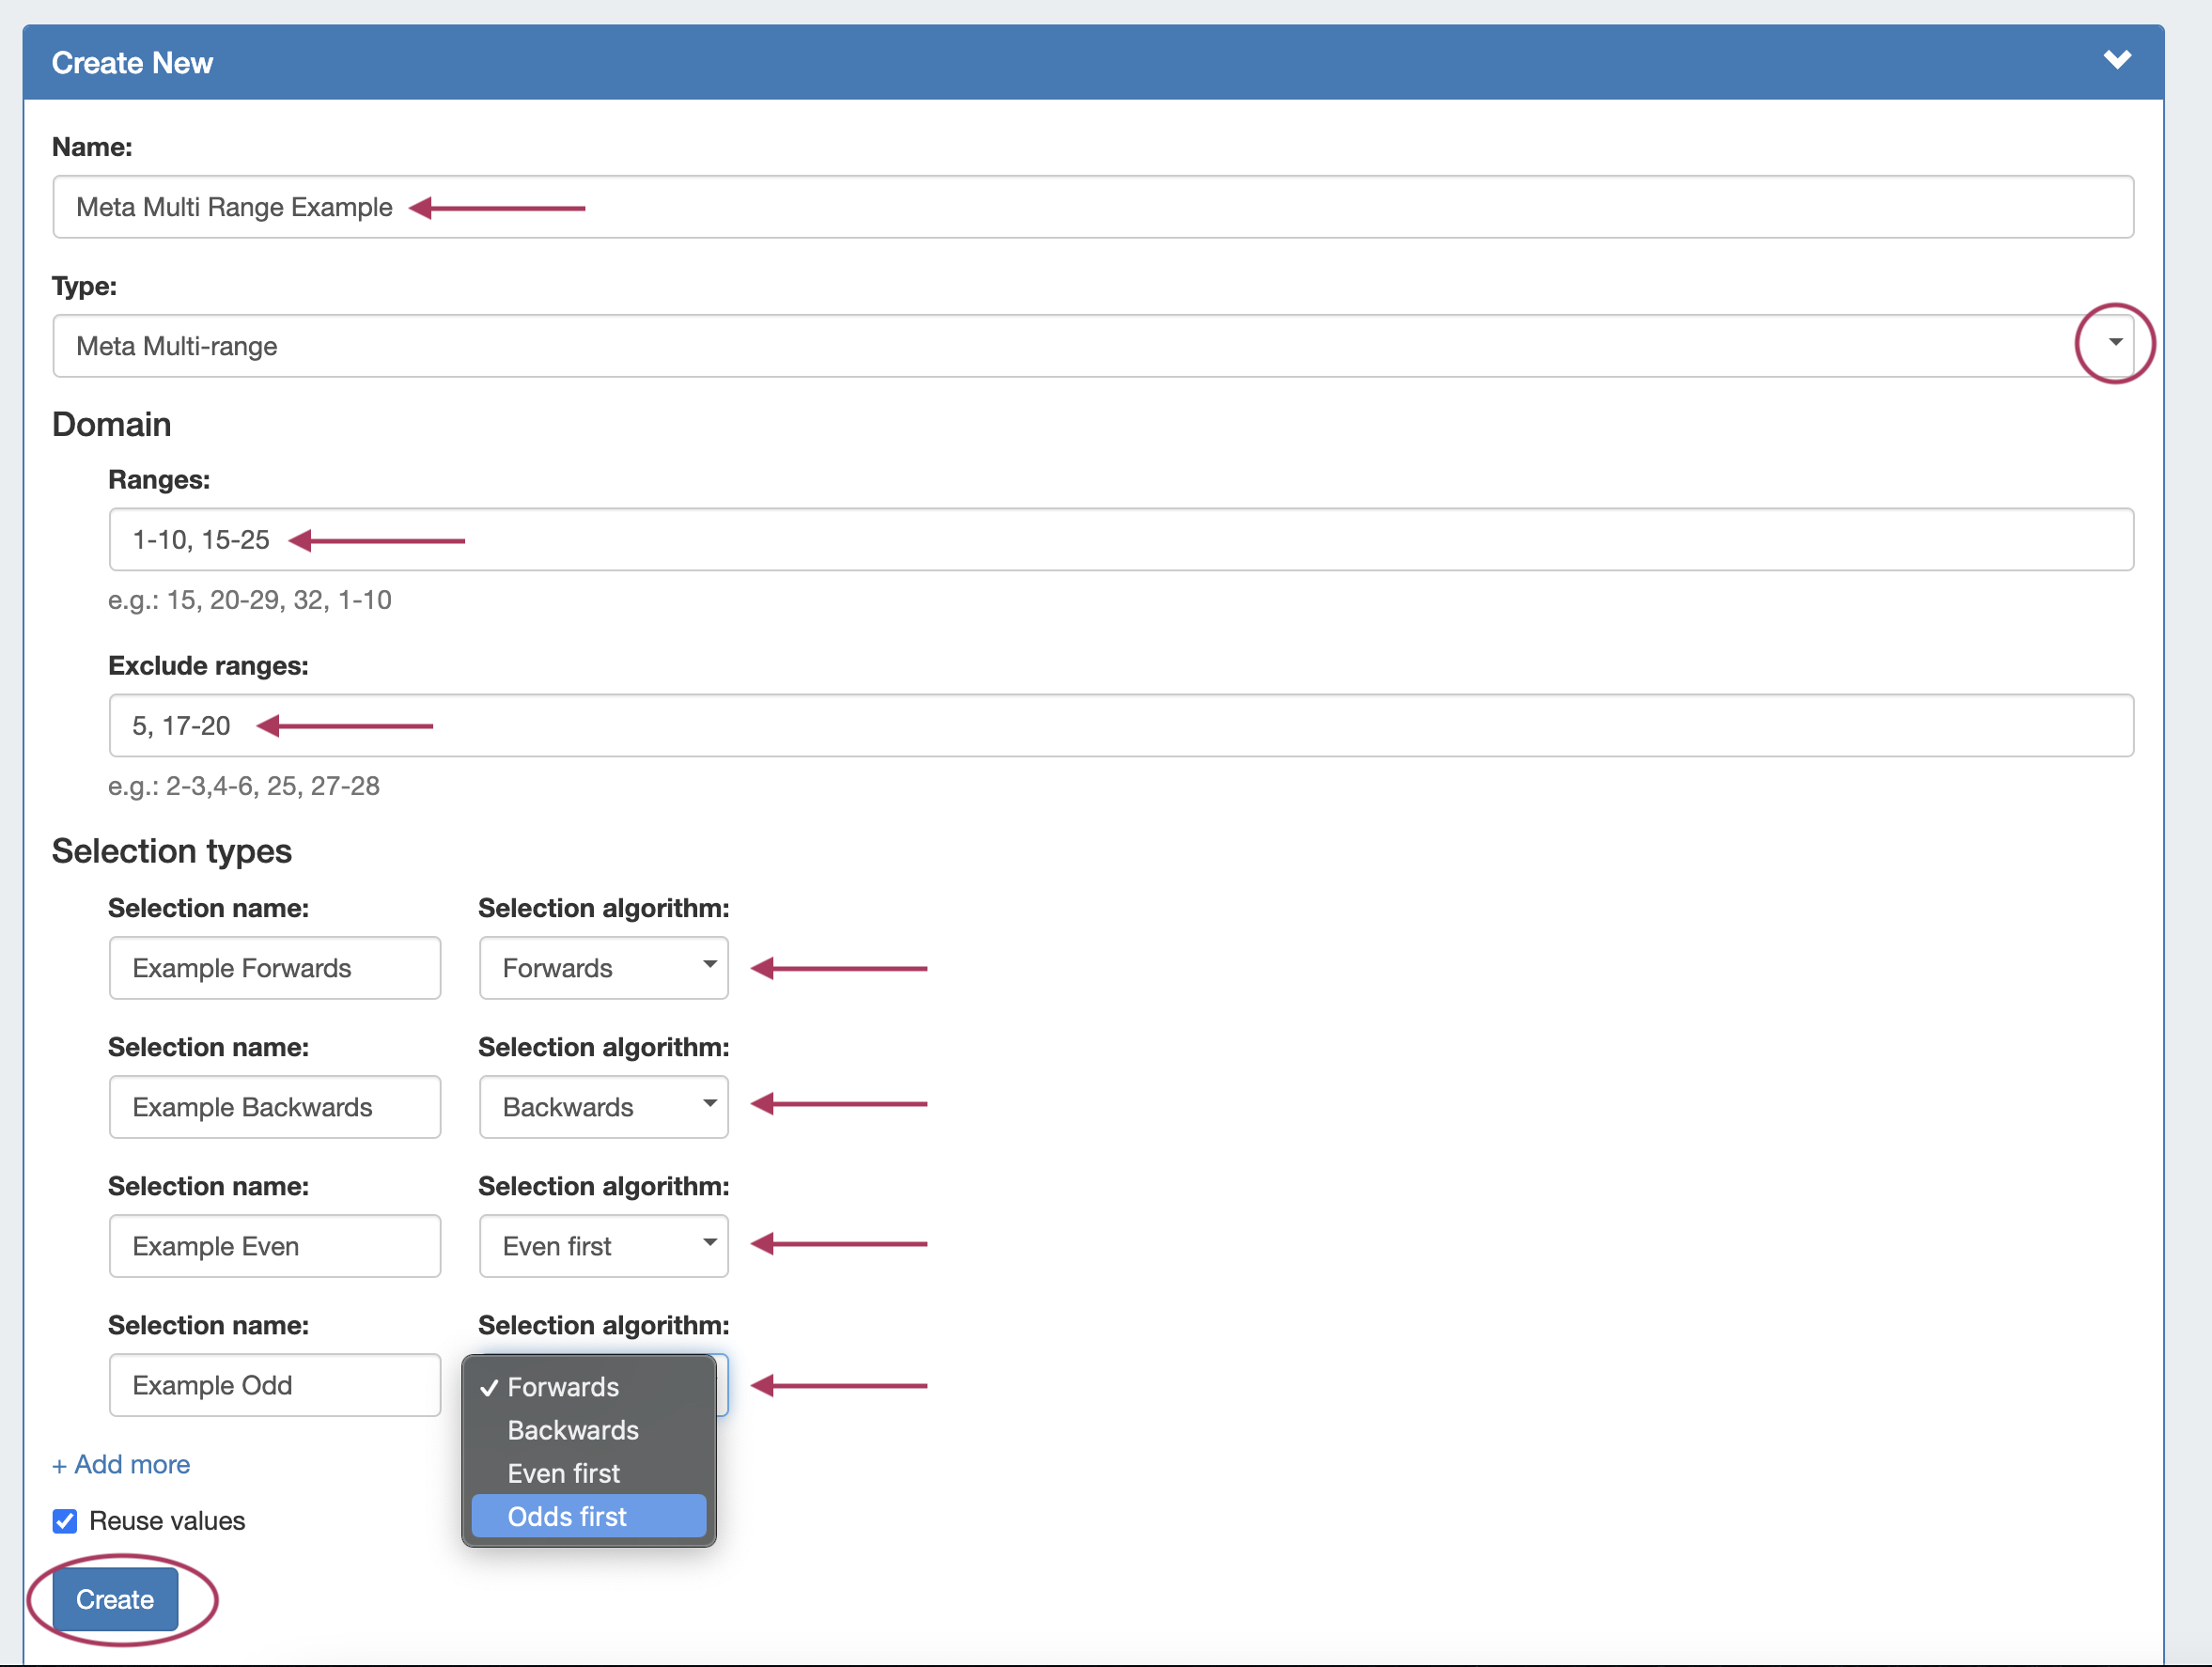Click the + Add more link
Image resolution: width=2212 pixels, height=1667 pixels.
tap(121, 1465)
